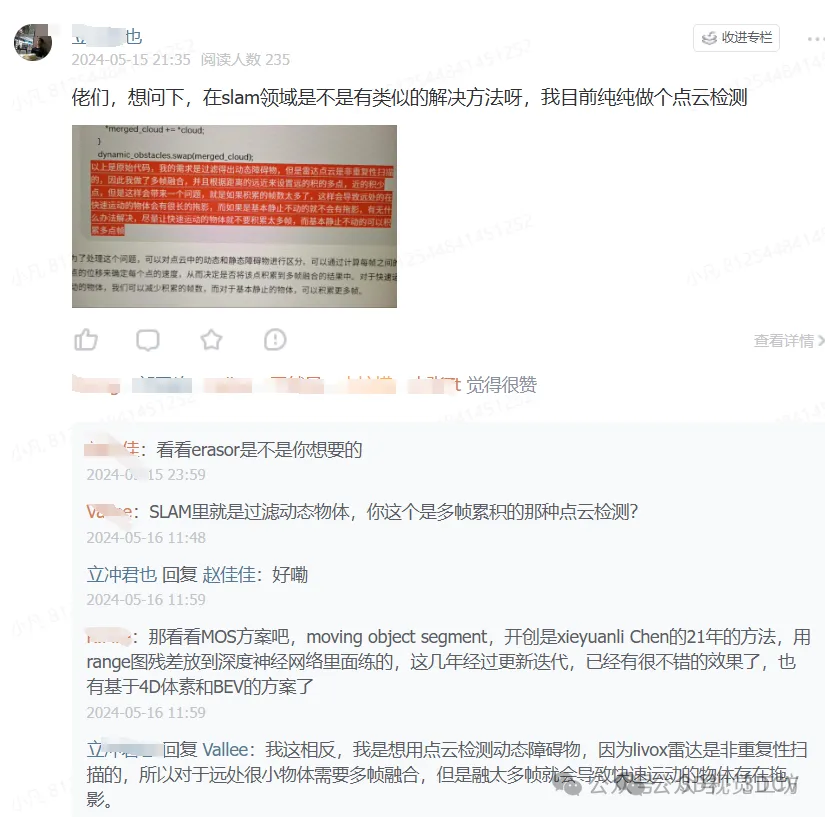This screenshot has height=817, width=825.
Task: Open the poster's avatar photo
Action: pyautogui.click(x=33, y=42)
